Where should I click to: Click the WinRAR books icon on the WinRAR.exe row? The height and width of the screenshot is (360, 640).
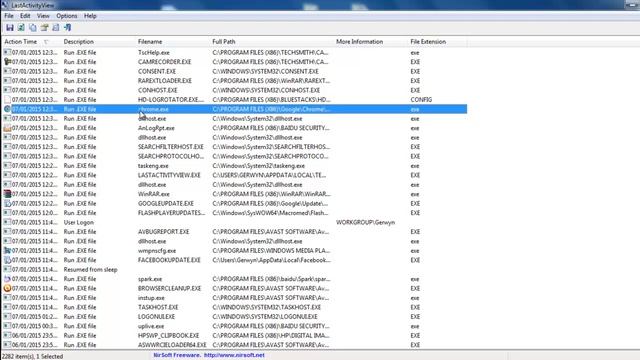pos(7,194)
